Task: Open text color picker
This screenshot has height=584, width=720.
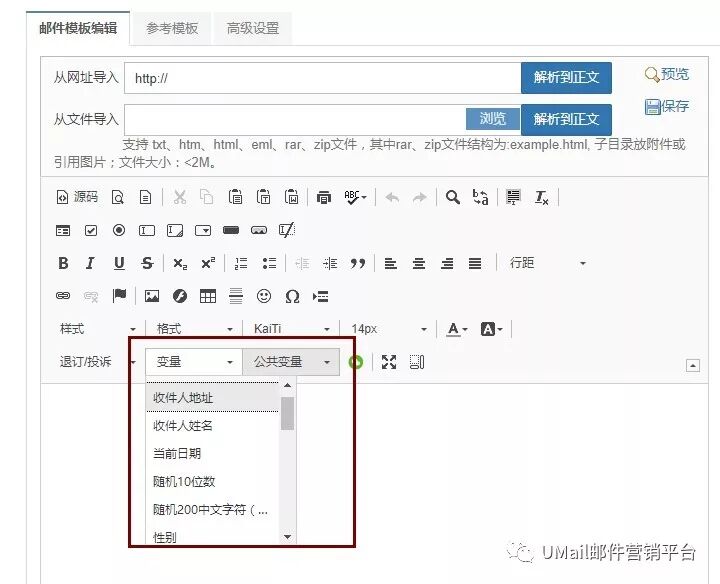Action: (x=457, y=329)
